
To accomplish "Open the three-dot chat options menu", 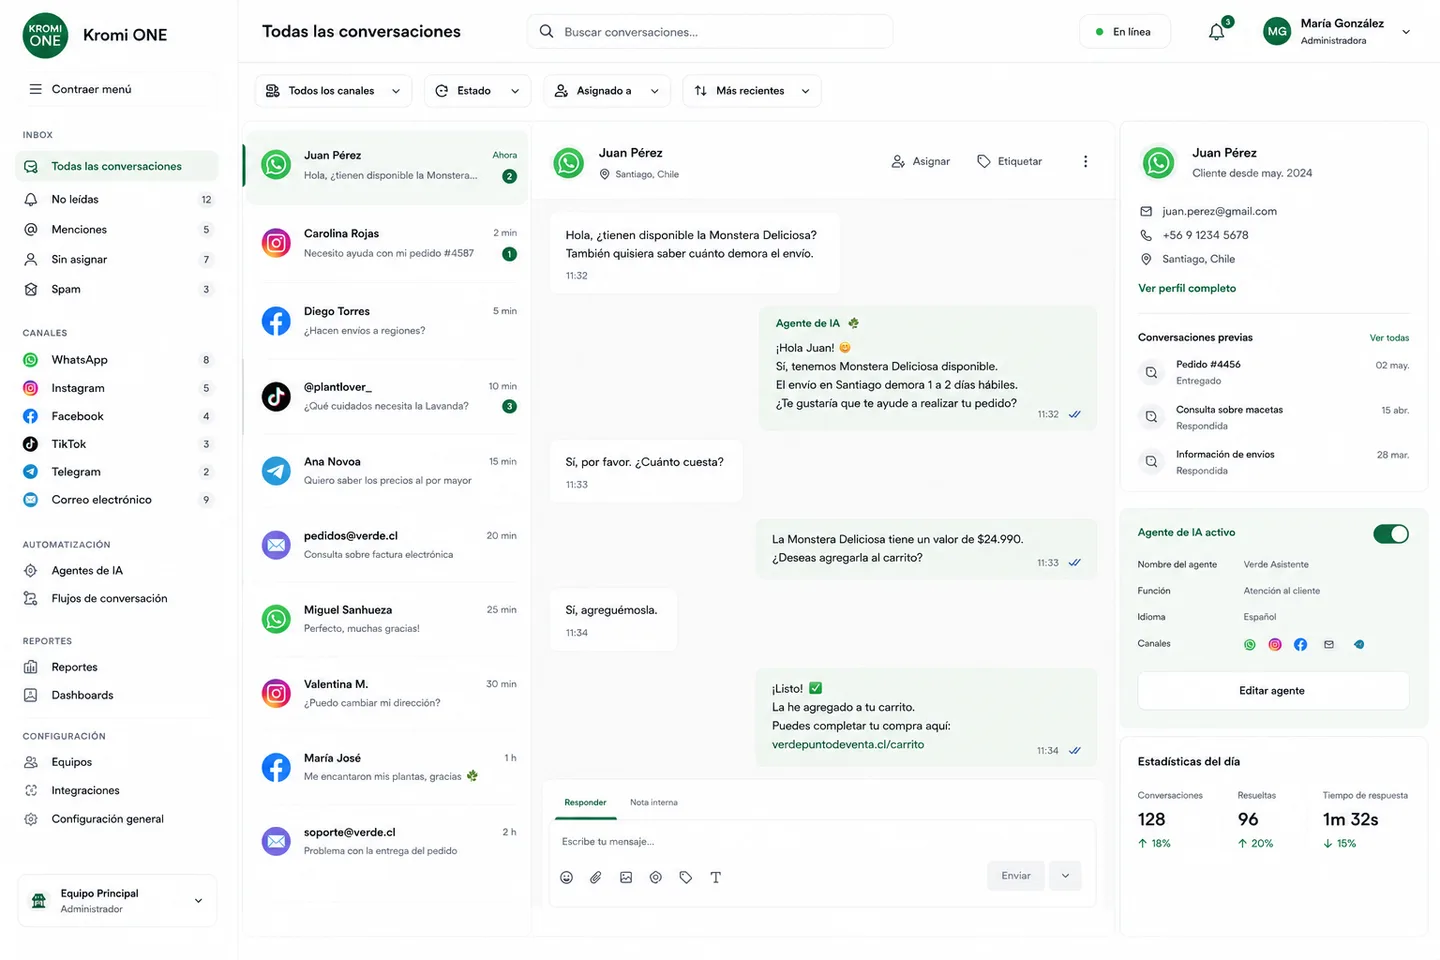I will click(1085, 161).
